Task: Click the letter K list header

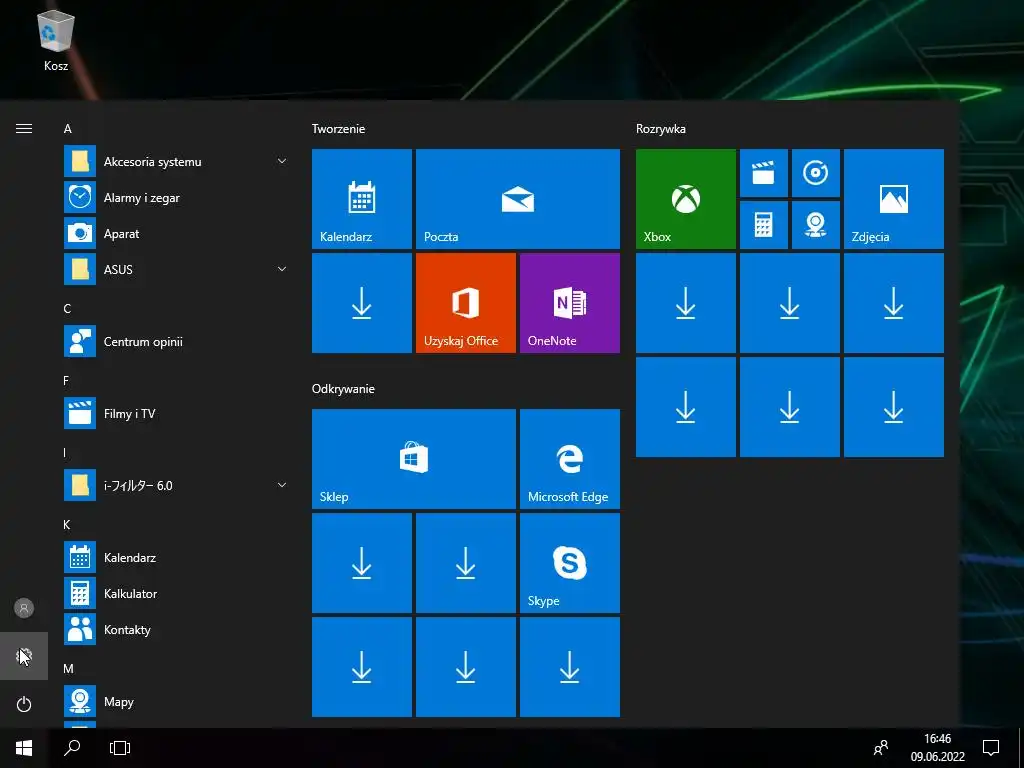Action: pyautogui.click(x=67, y=524)
